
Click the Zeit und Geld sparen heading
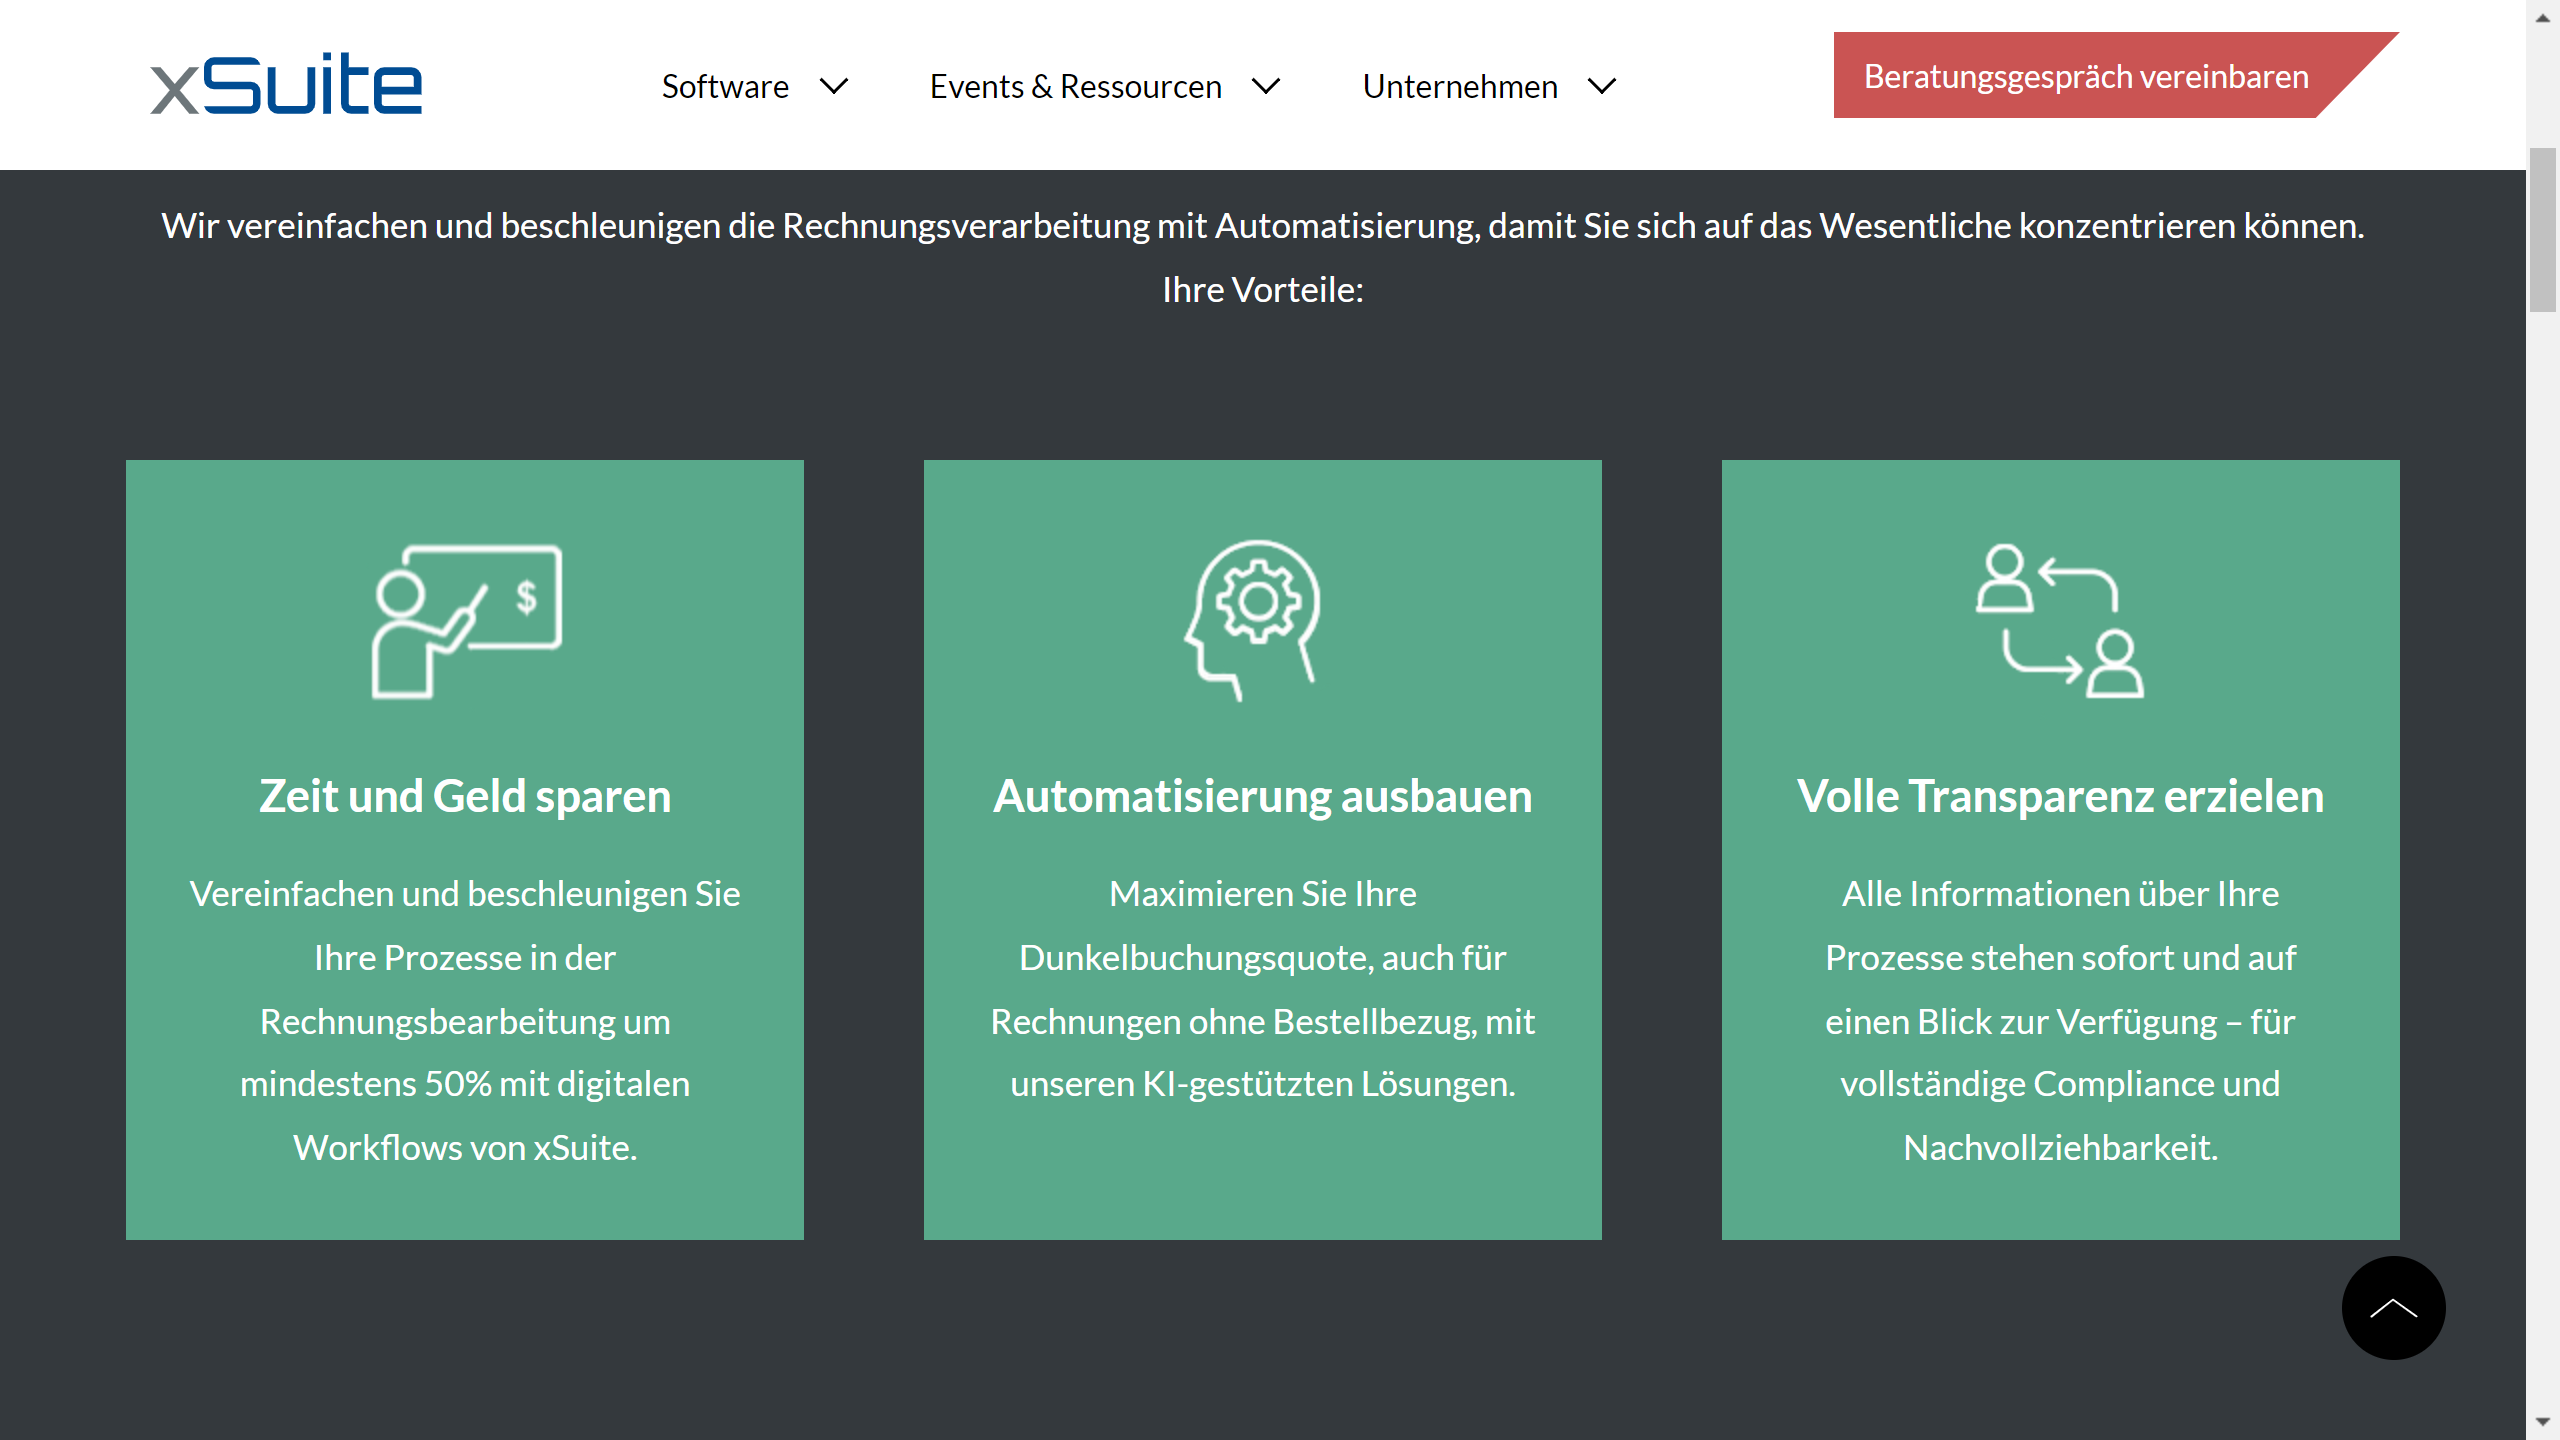pos(465,796)
